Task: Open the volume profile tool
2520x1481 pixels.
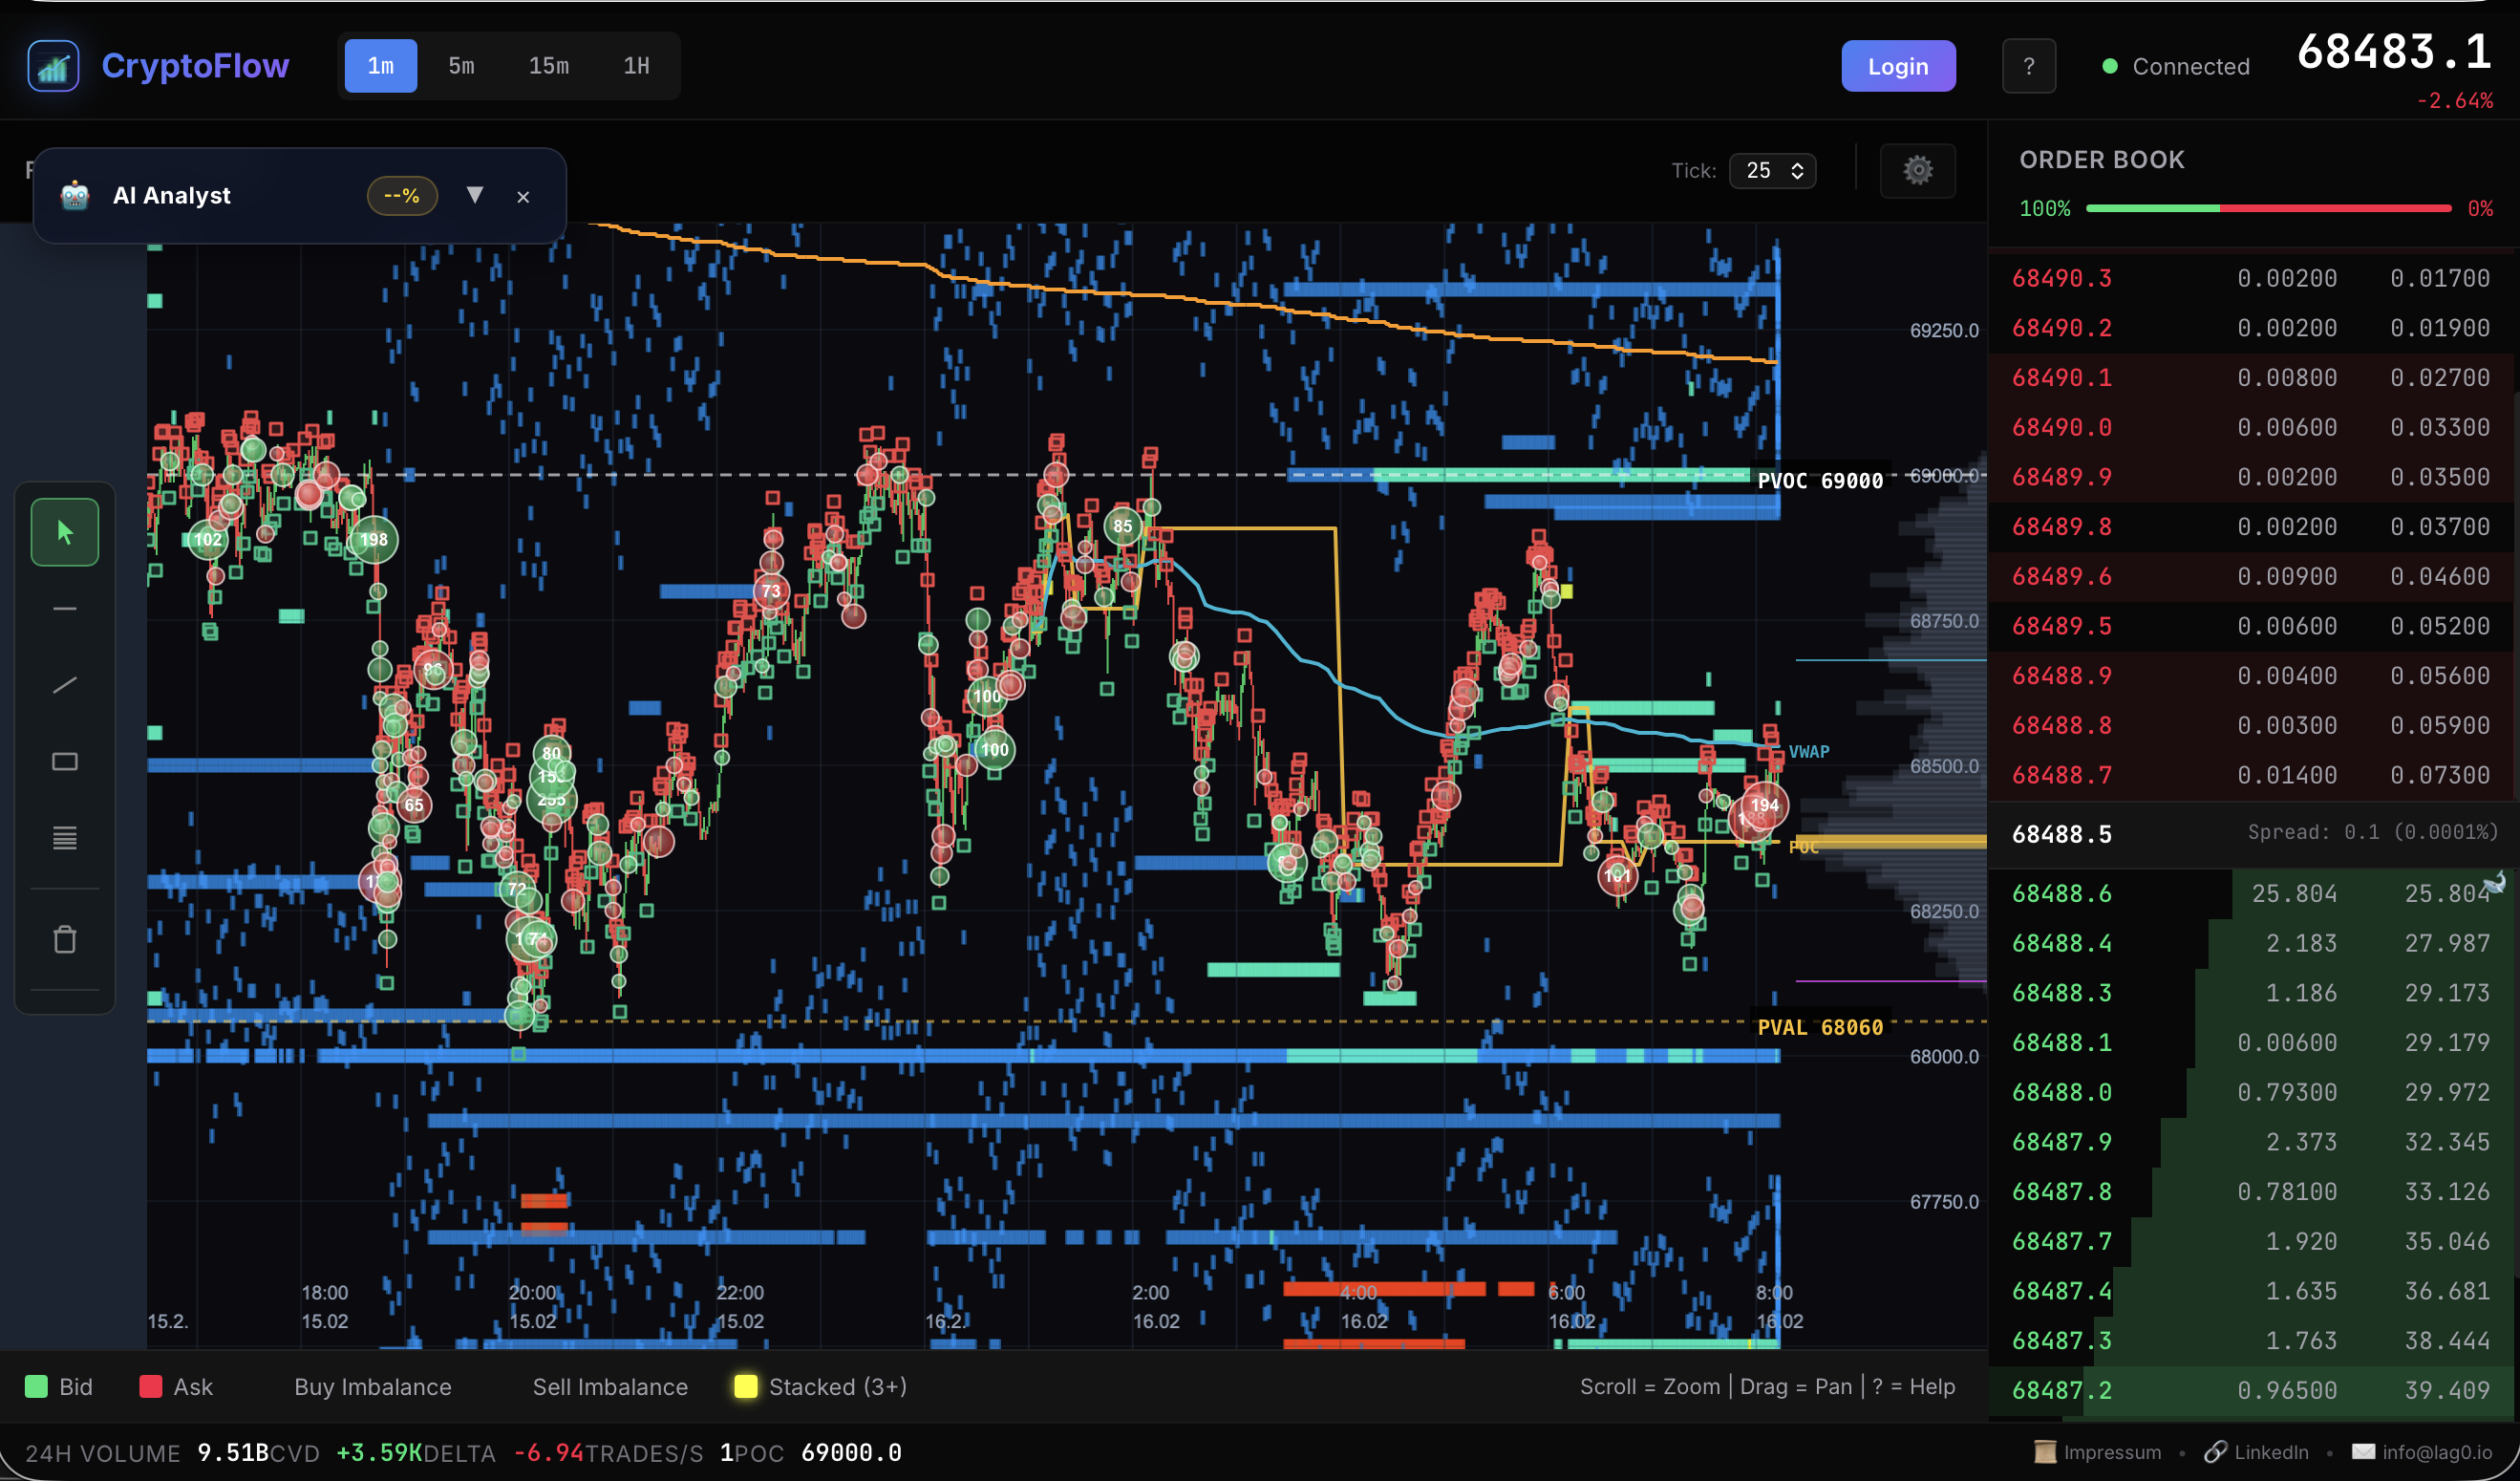Action: click(64, 838)
